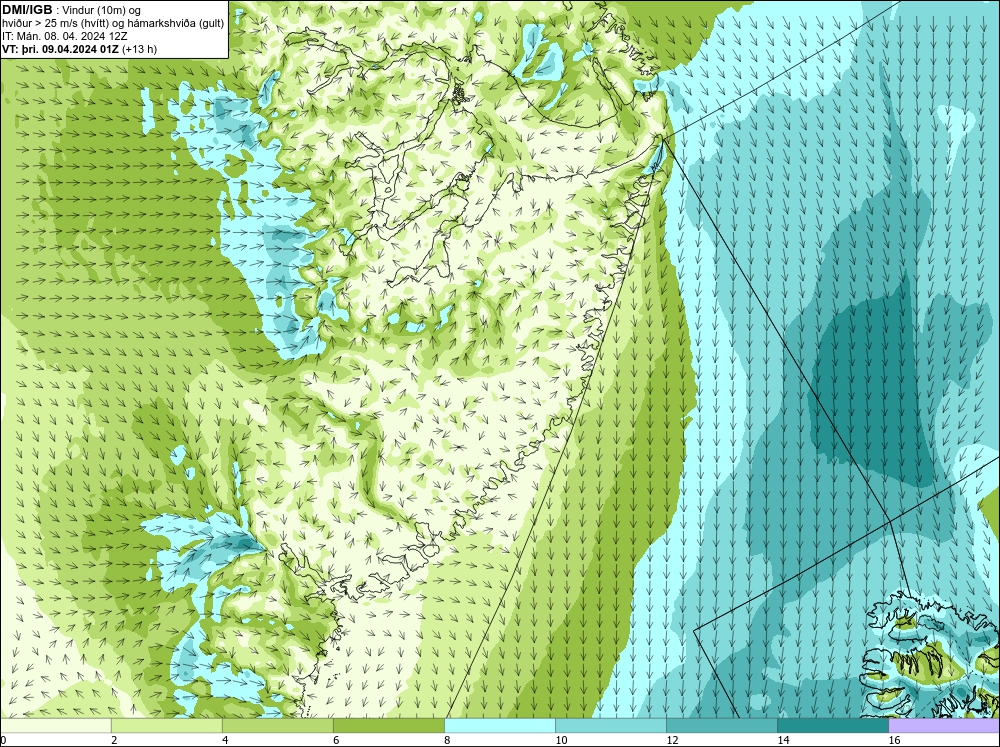Click the legend scale label '4'

225,740
